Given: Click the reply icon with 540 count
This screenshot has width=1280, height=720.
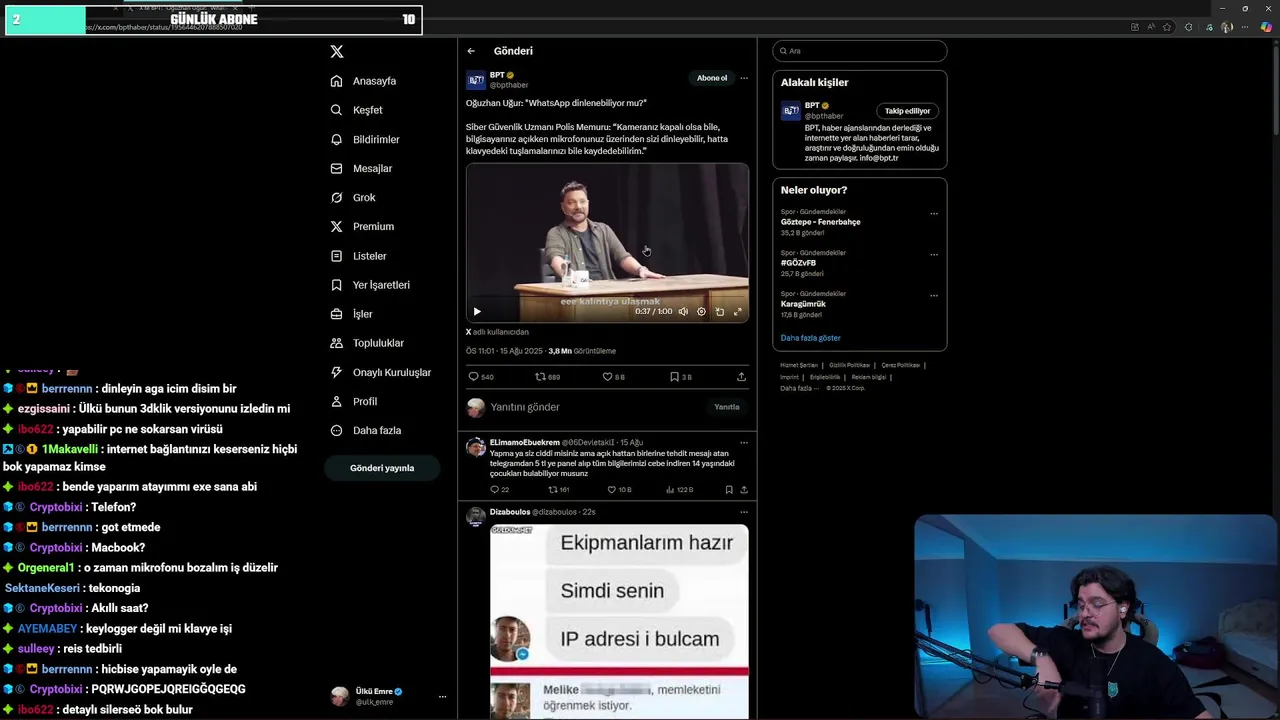Looking at the screenshot, I should pyautogui.click(x=474, y=377).
